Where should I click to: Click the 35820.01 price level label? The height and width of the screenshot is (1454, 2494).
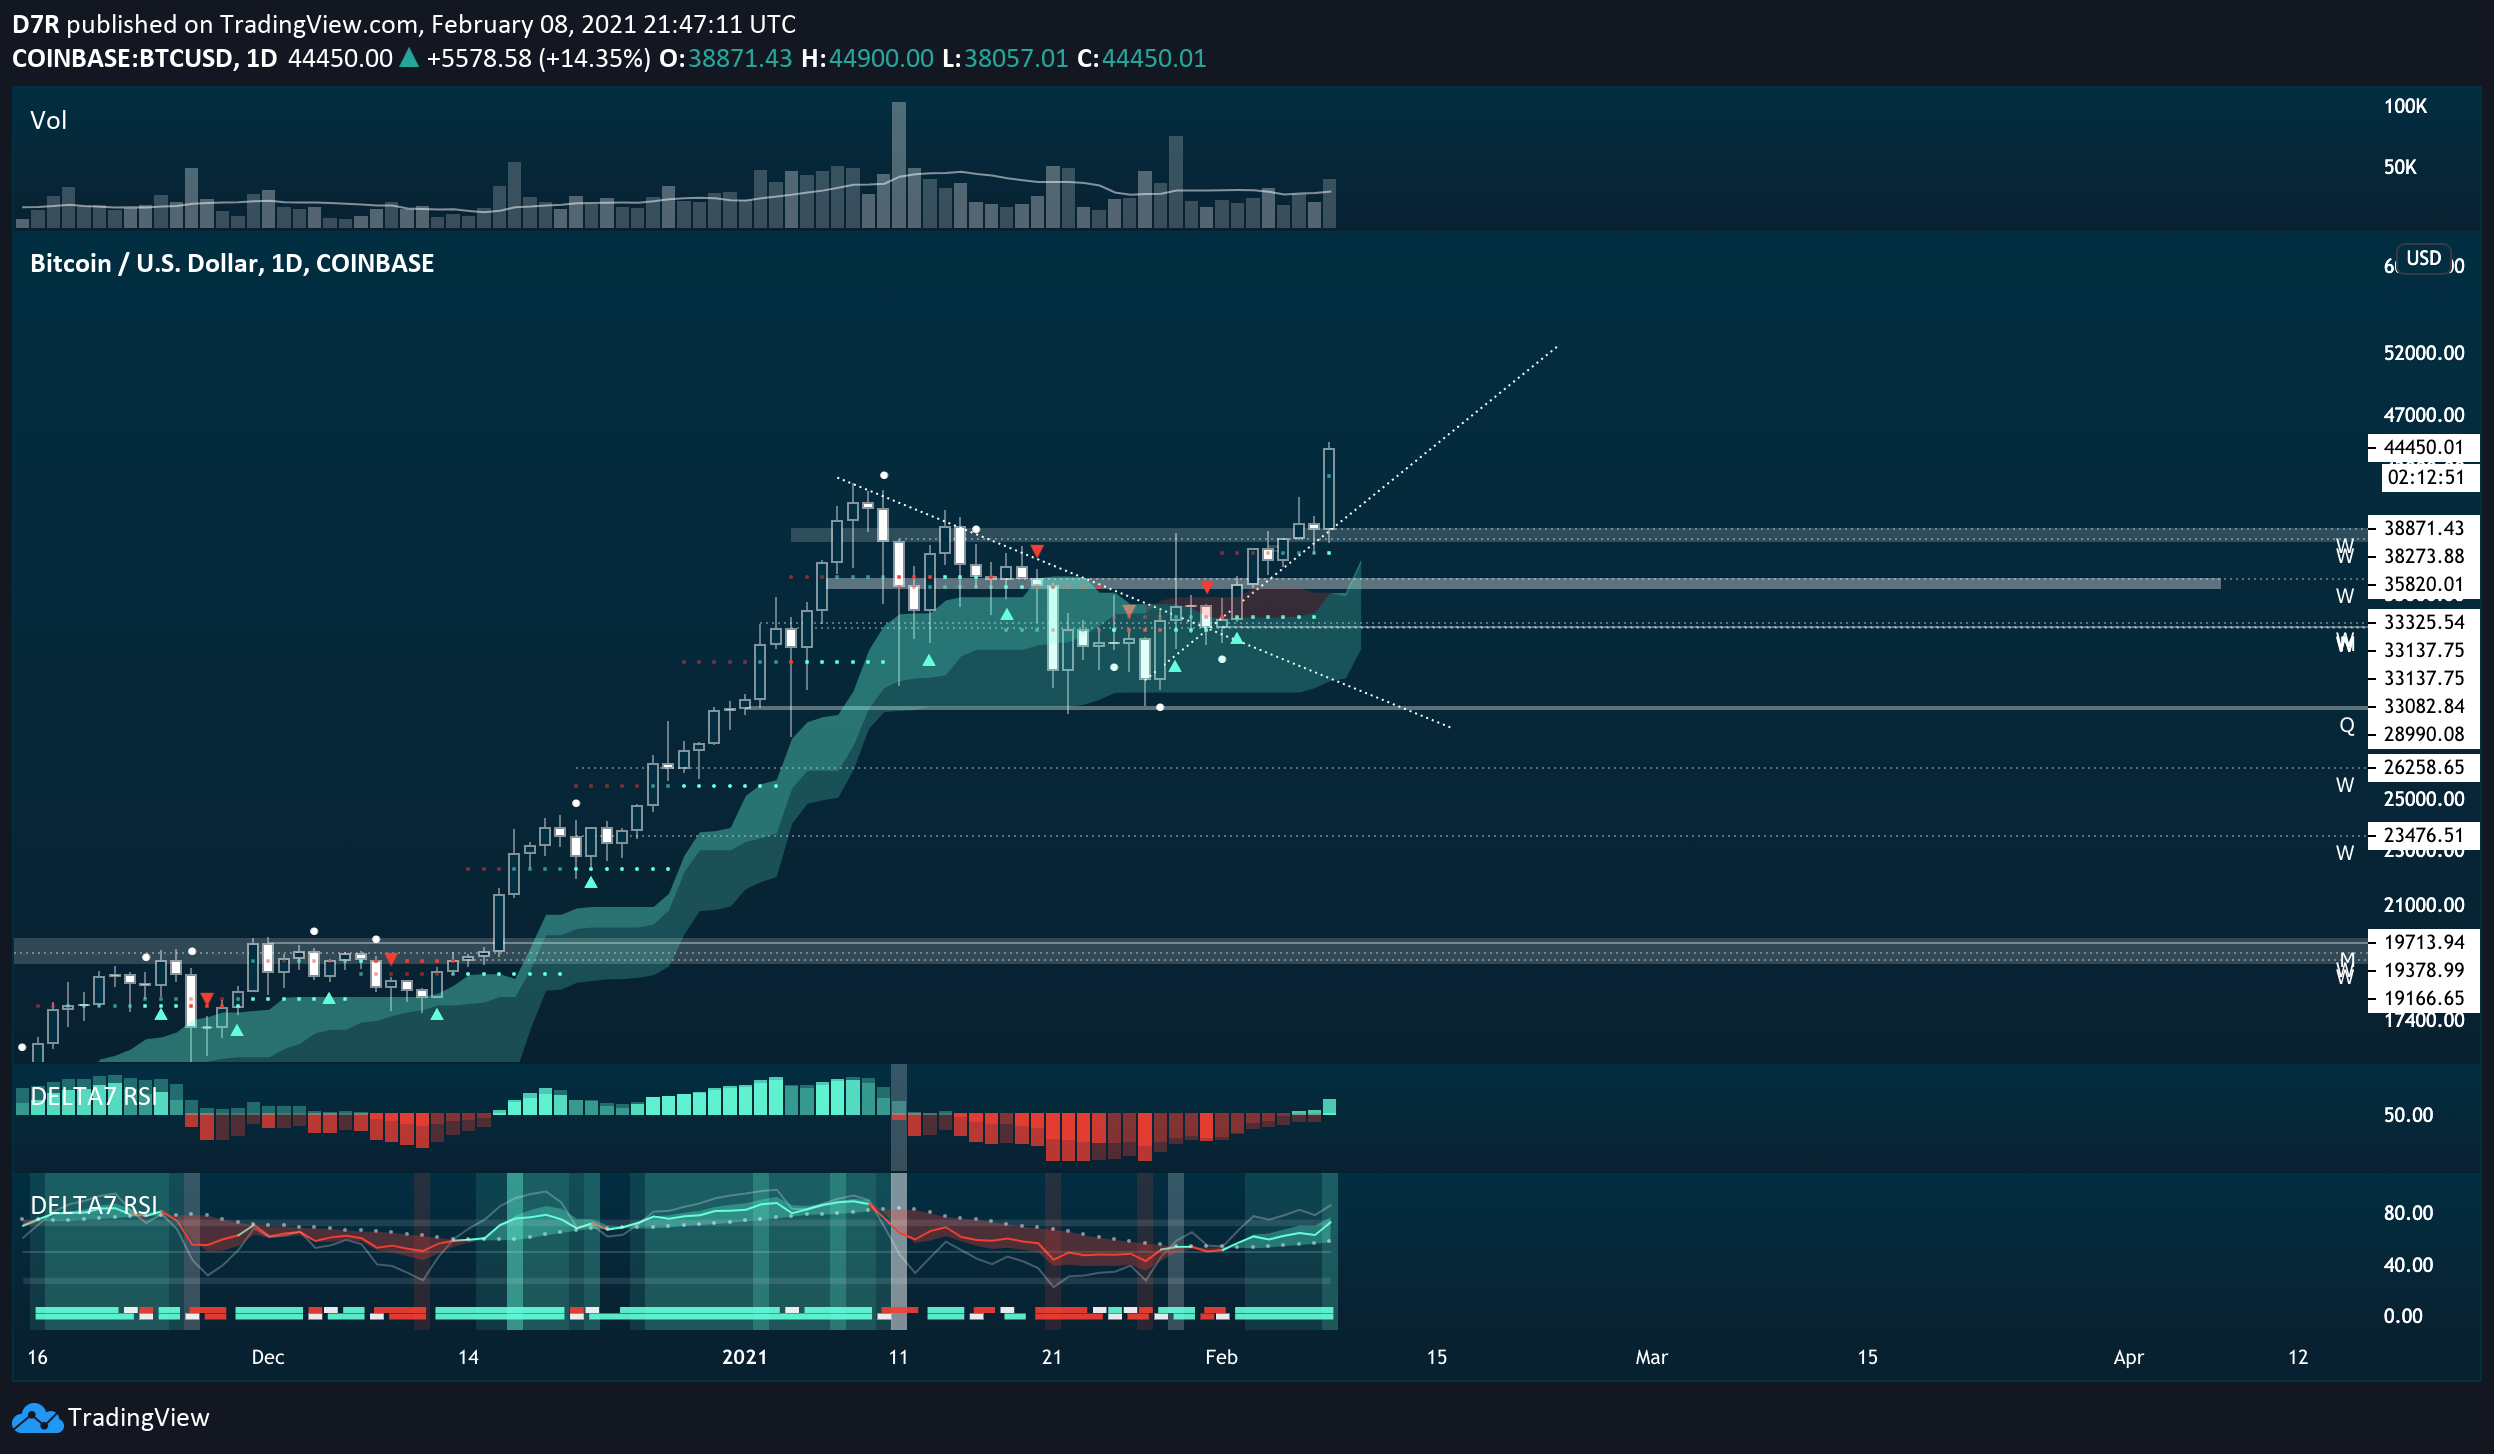pos(2423,584)
